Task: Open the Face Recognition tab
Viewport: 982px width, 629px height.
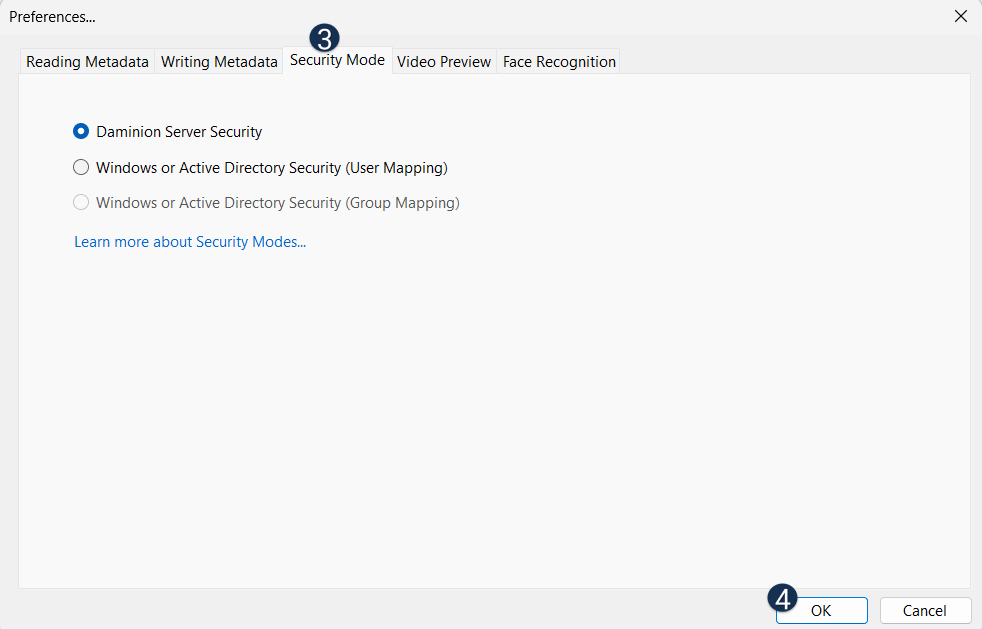Action: pos(559,62)
